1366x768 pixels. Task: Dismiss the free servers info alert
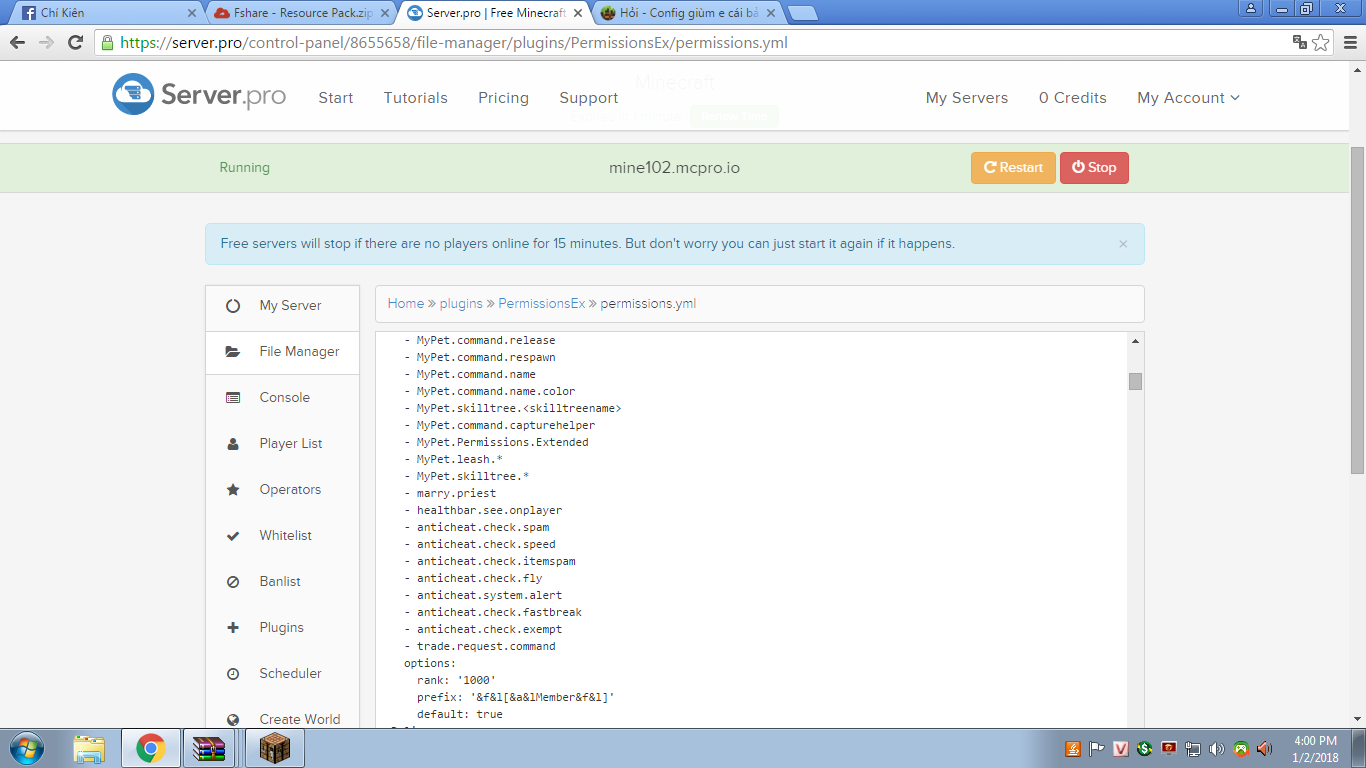coord(1123,244)
